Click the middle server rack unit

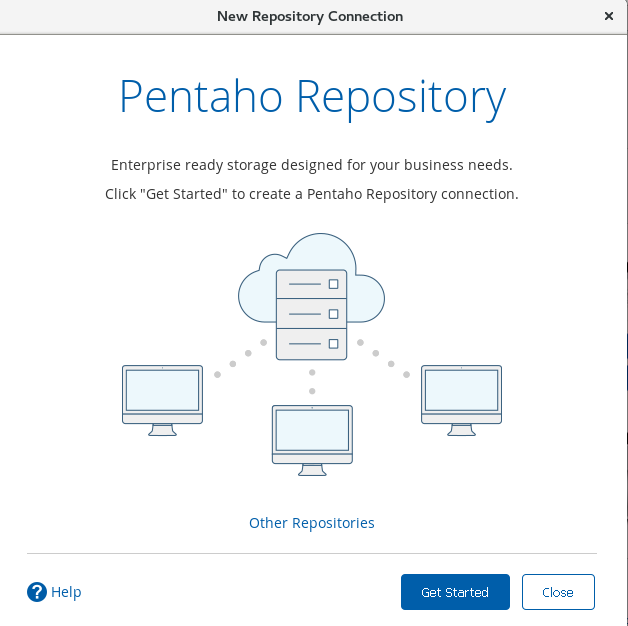311,314
